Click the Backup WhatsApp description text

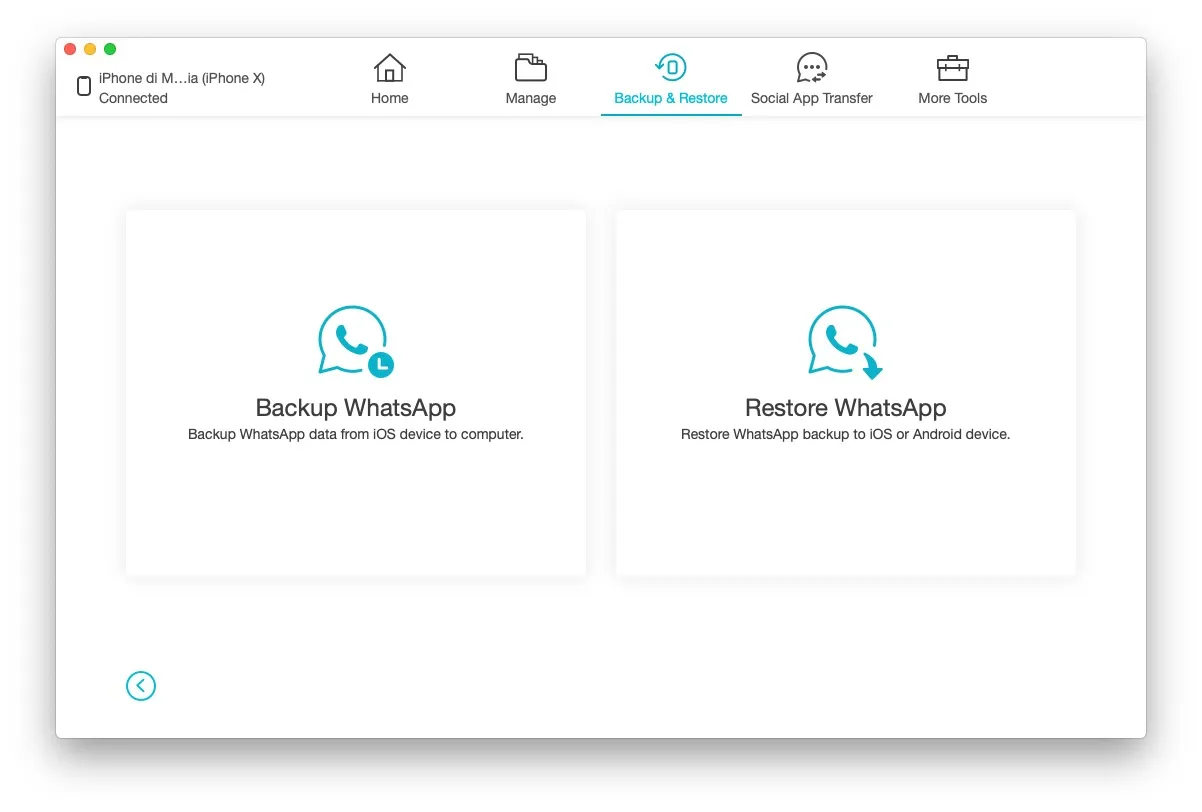354,434
